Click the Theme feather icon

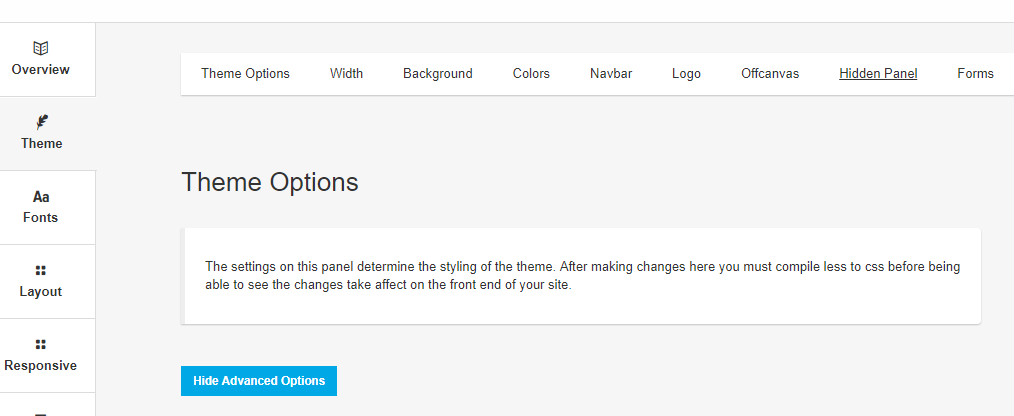(x=41, y=122)
